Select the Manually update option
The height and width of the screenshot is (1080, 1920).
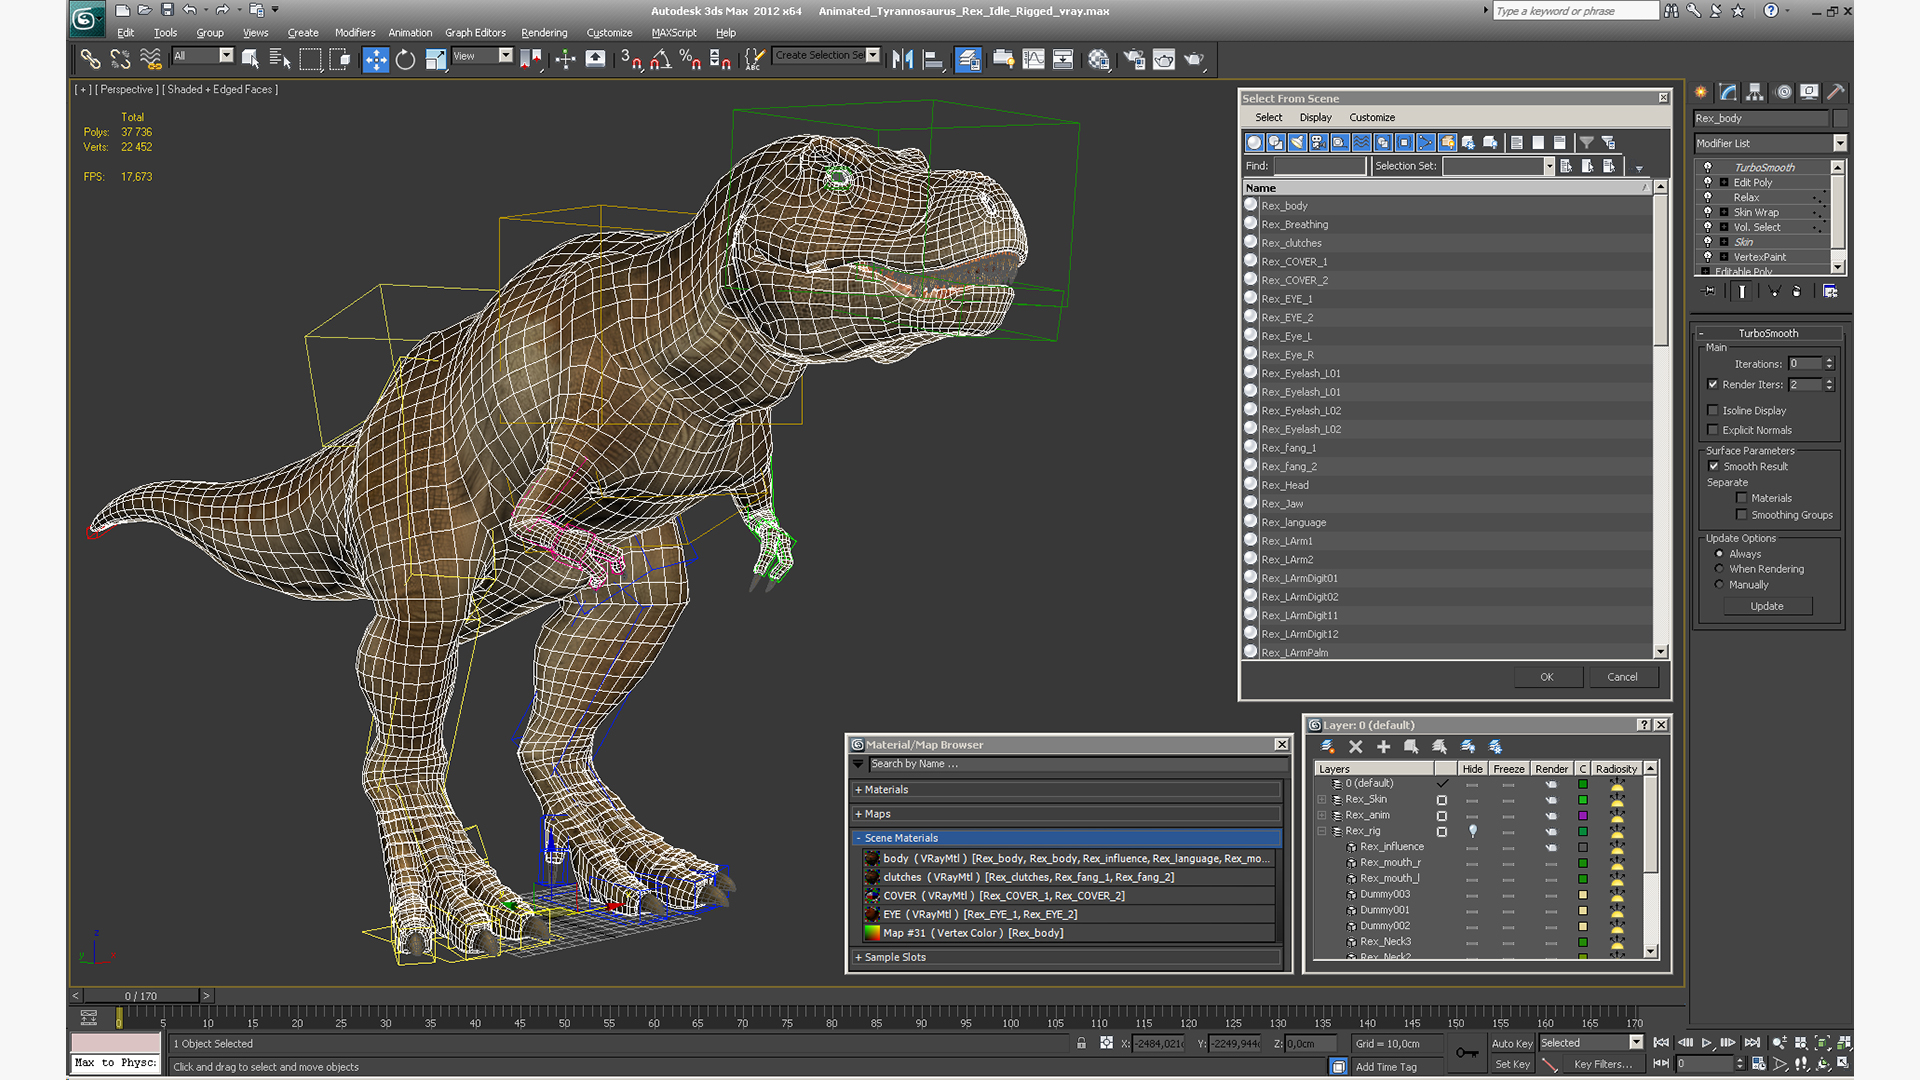1720,585
